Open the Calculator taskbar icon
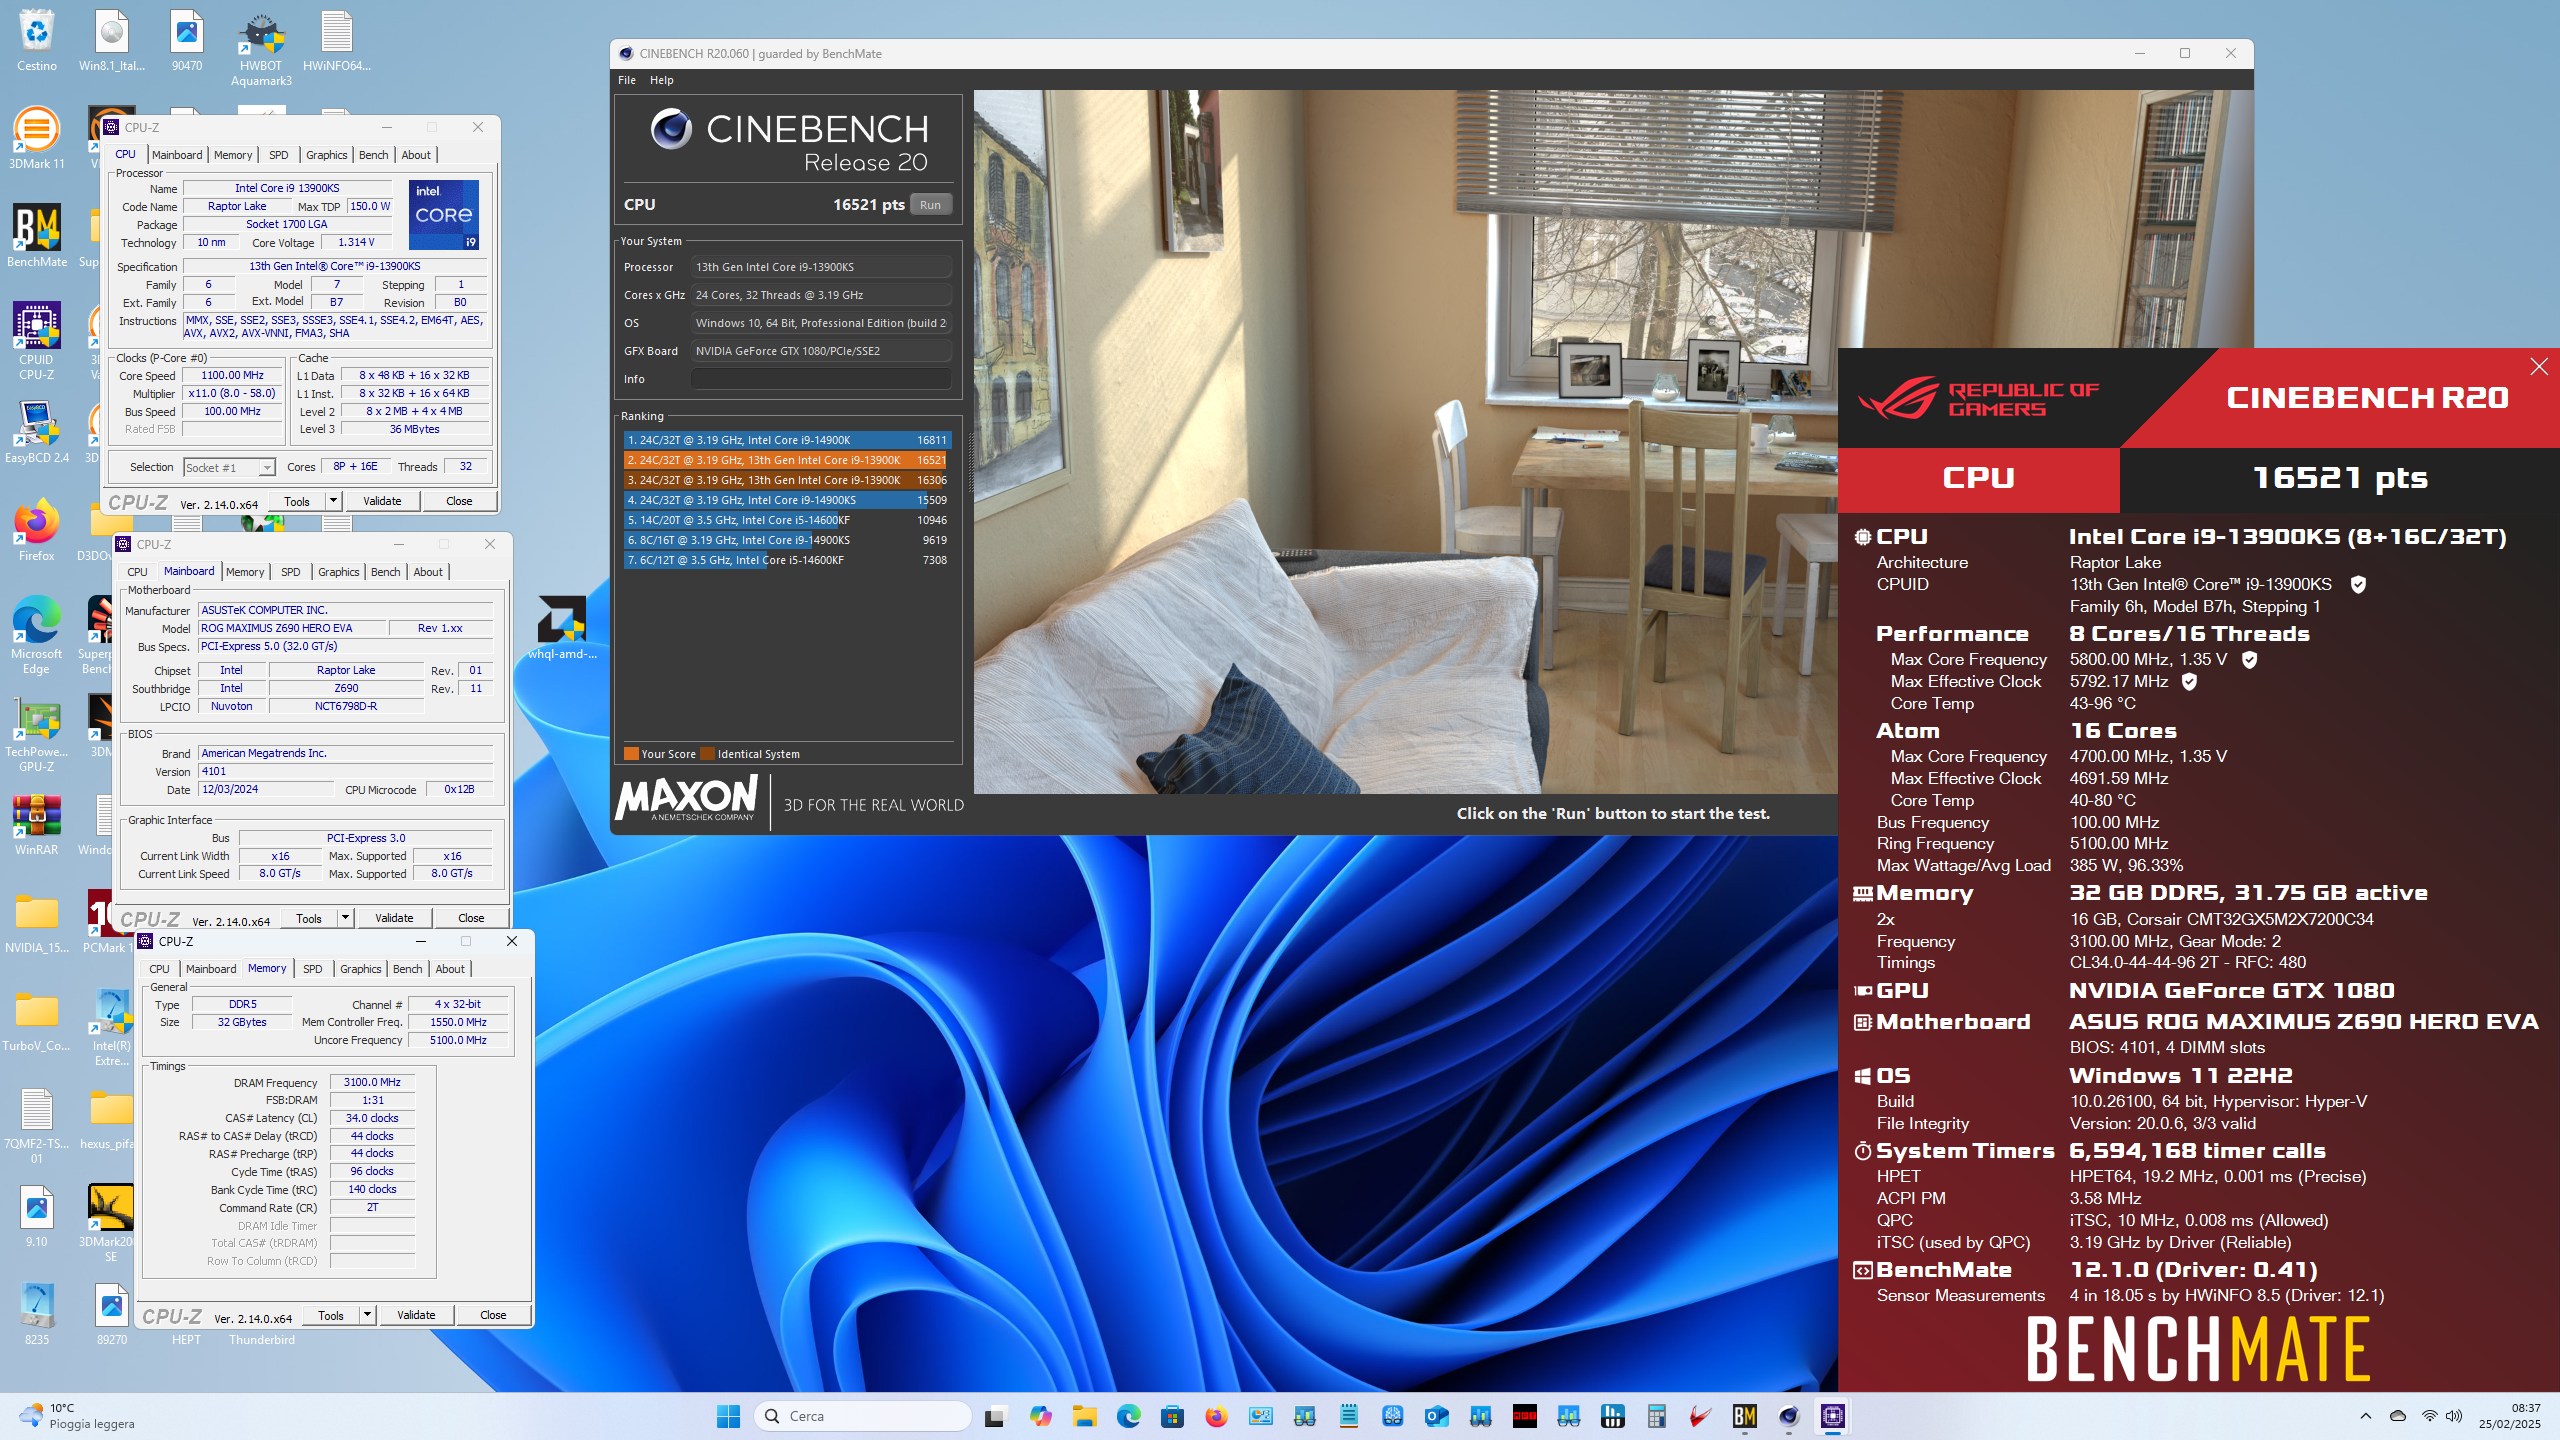 point(1656,1416)
